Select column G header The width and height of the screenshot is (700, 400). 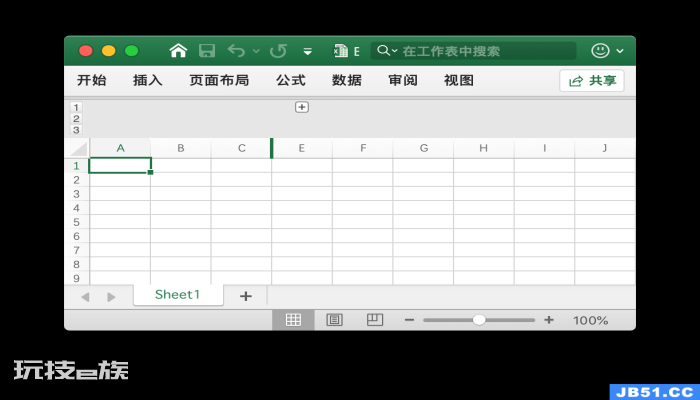point(424,148)
